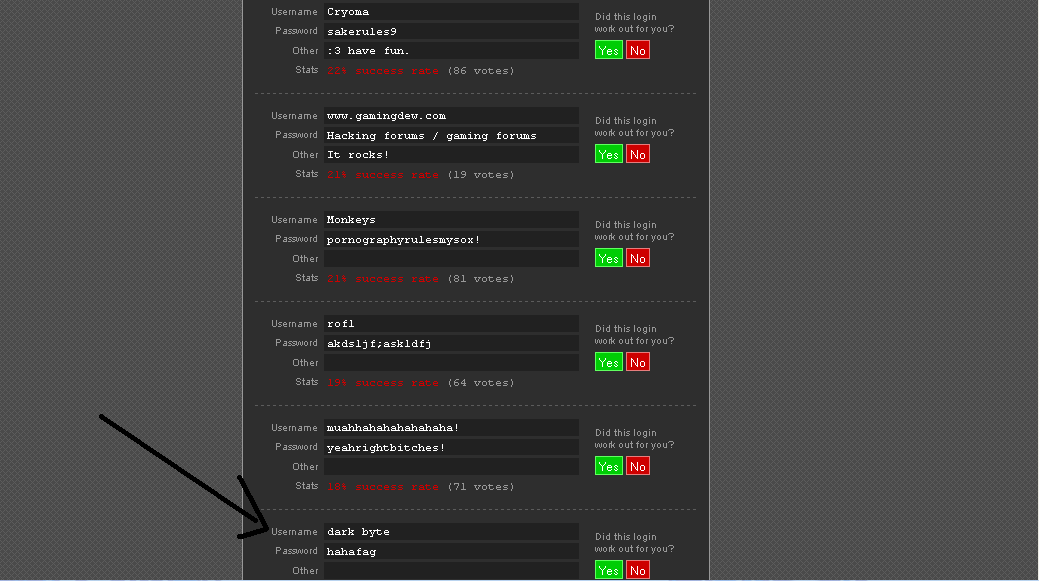Click the stats text showing 86 votes

coord(420,71)
